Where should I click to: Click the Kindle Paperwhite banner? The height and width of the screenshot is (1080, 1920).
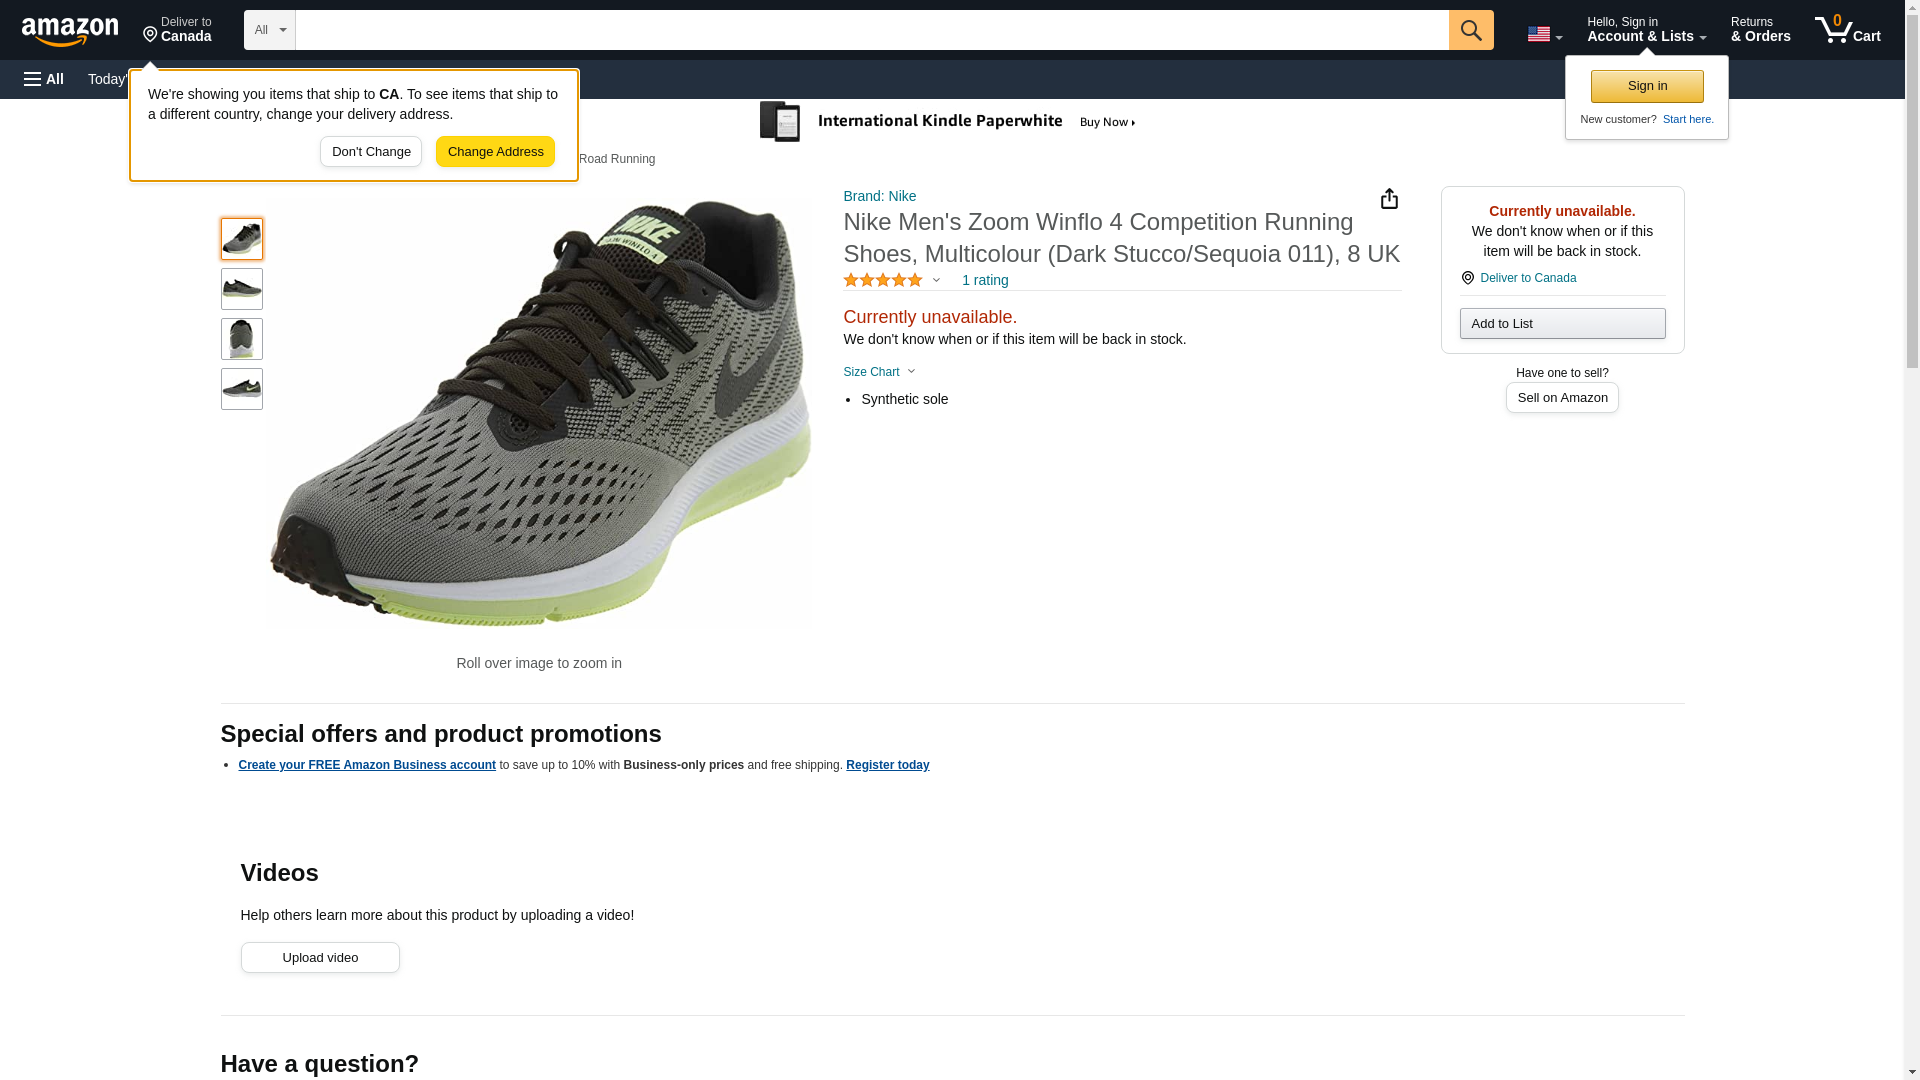950,122
